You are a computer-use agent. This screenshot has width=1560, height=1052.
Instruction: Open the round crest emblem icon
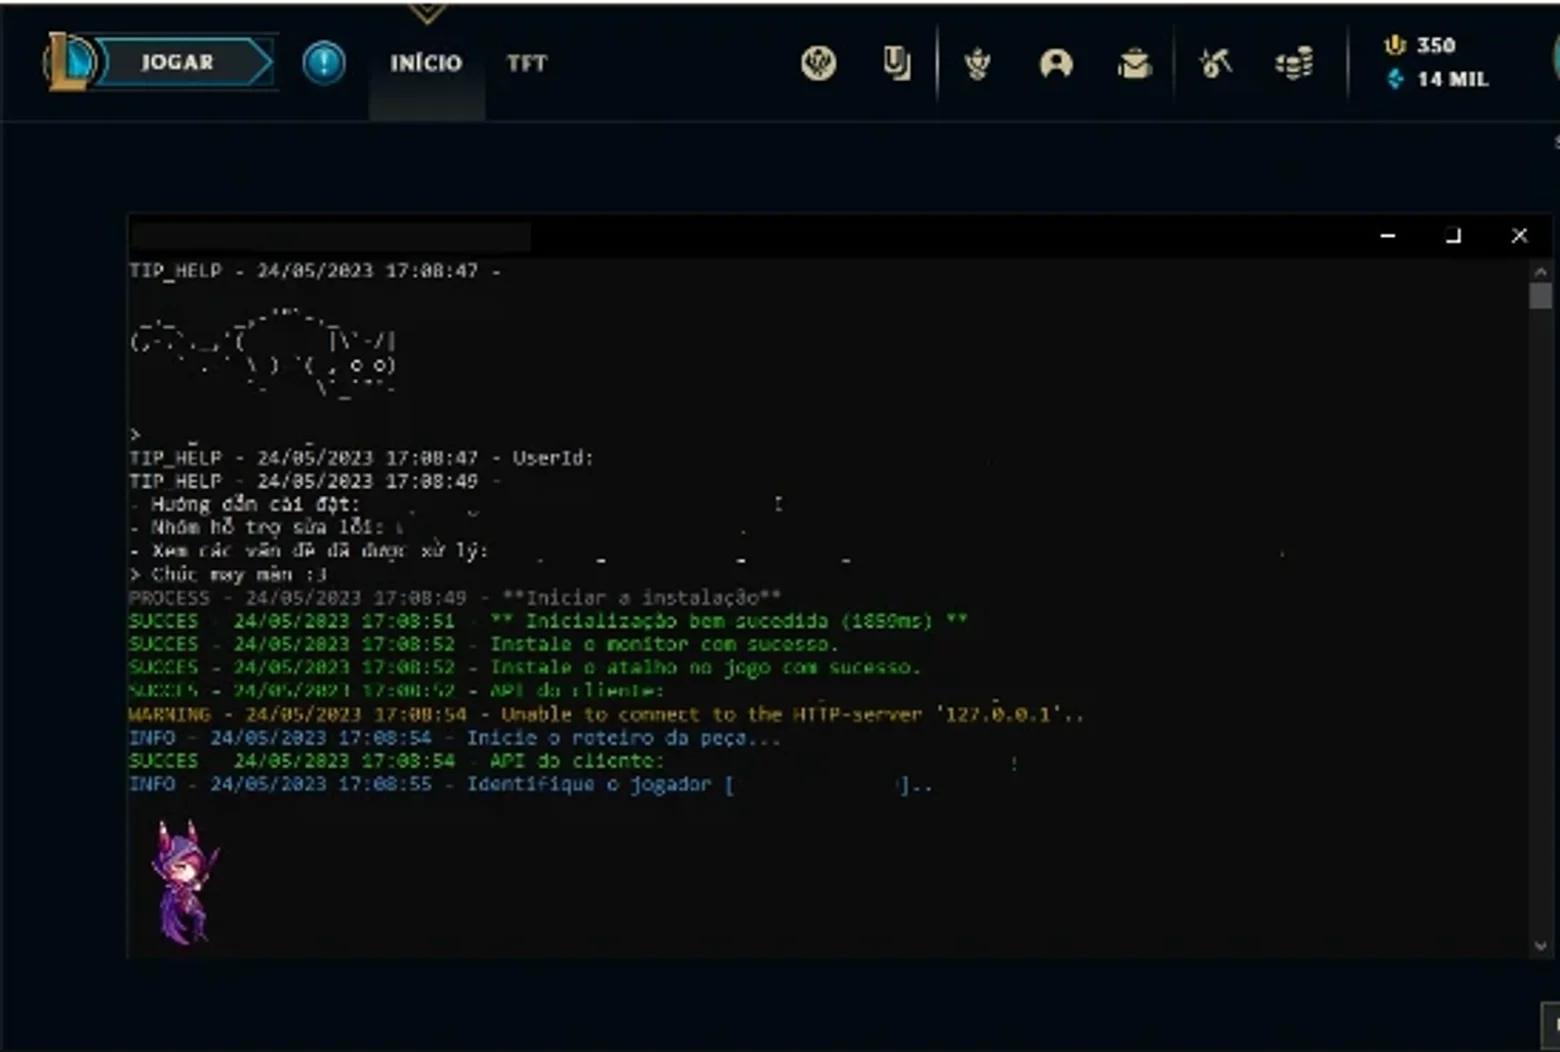[x=818, y=64]
